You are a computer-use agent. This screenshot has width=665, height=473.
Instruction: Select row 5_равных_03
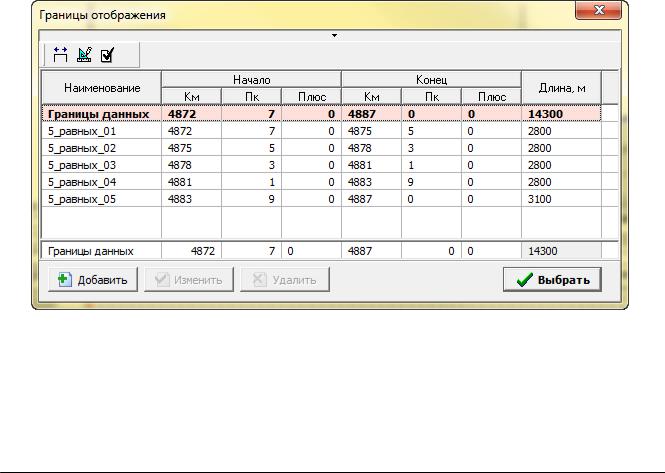321,165
